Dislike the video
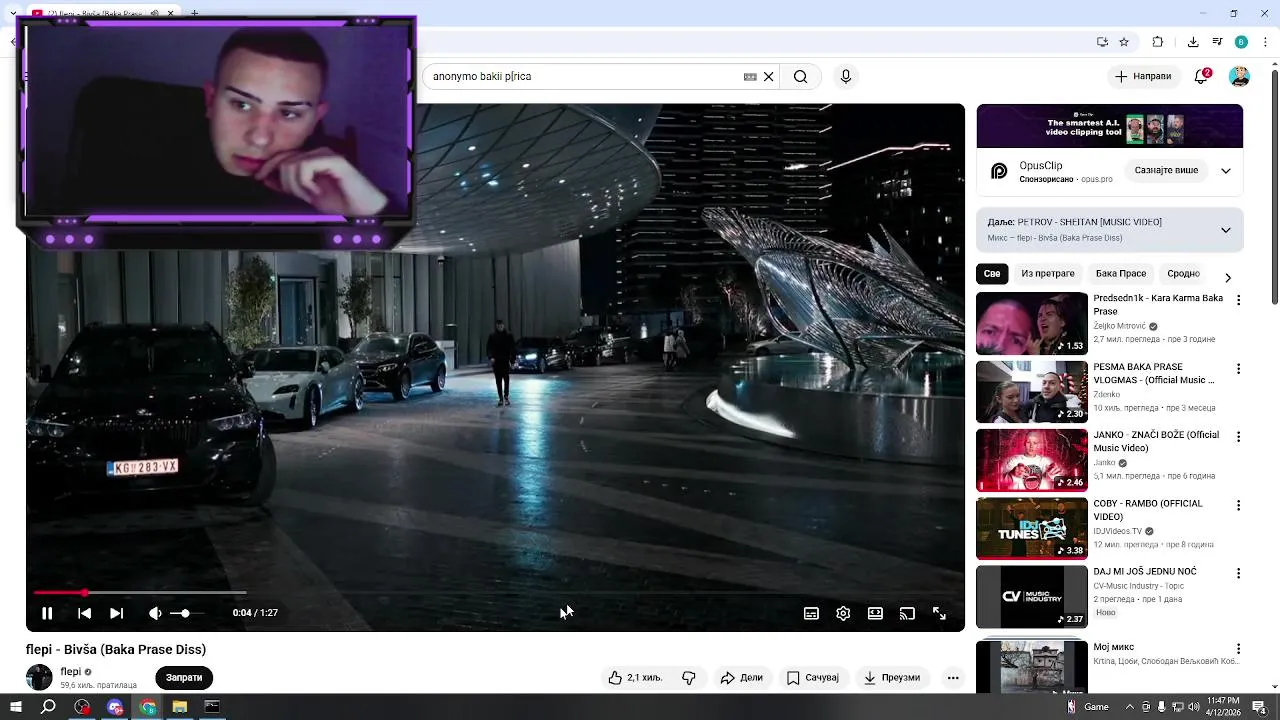 tap(689, 678)
